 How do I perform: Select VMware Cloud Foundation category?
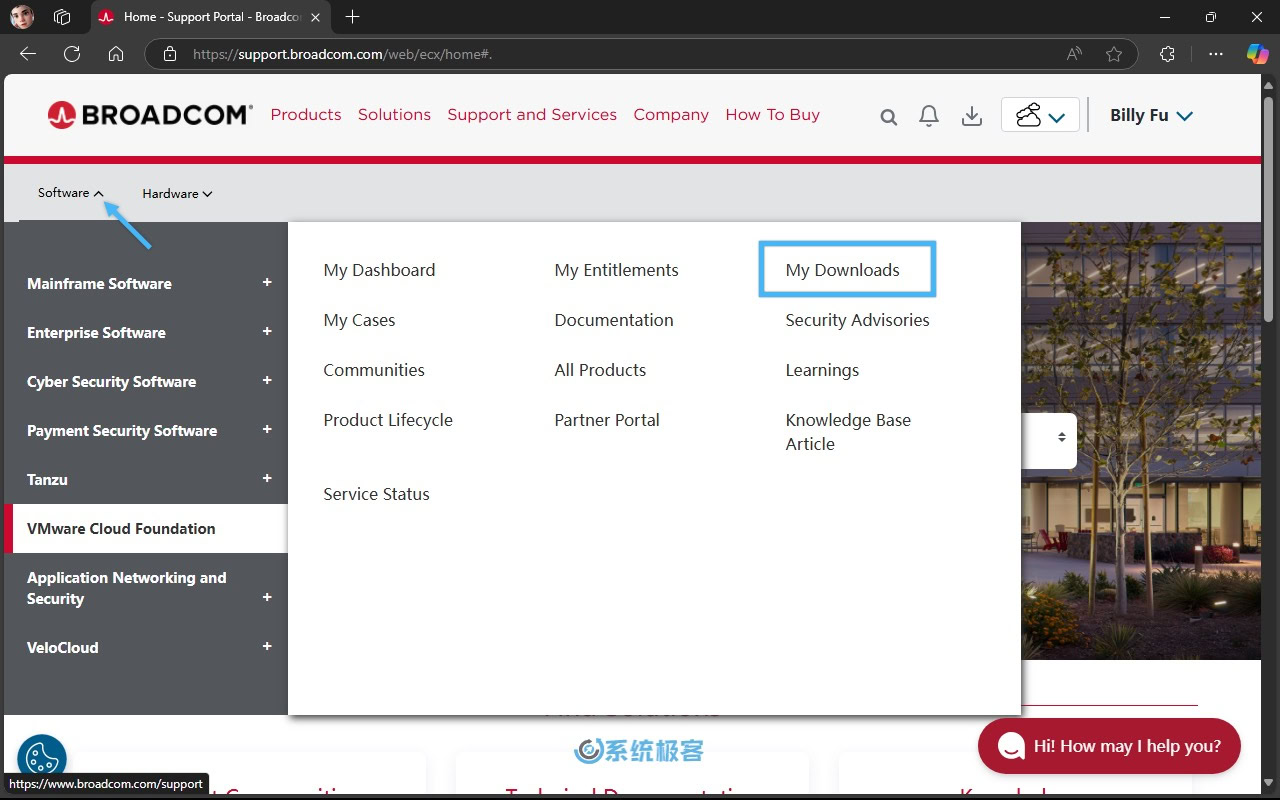(146, 529)
